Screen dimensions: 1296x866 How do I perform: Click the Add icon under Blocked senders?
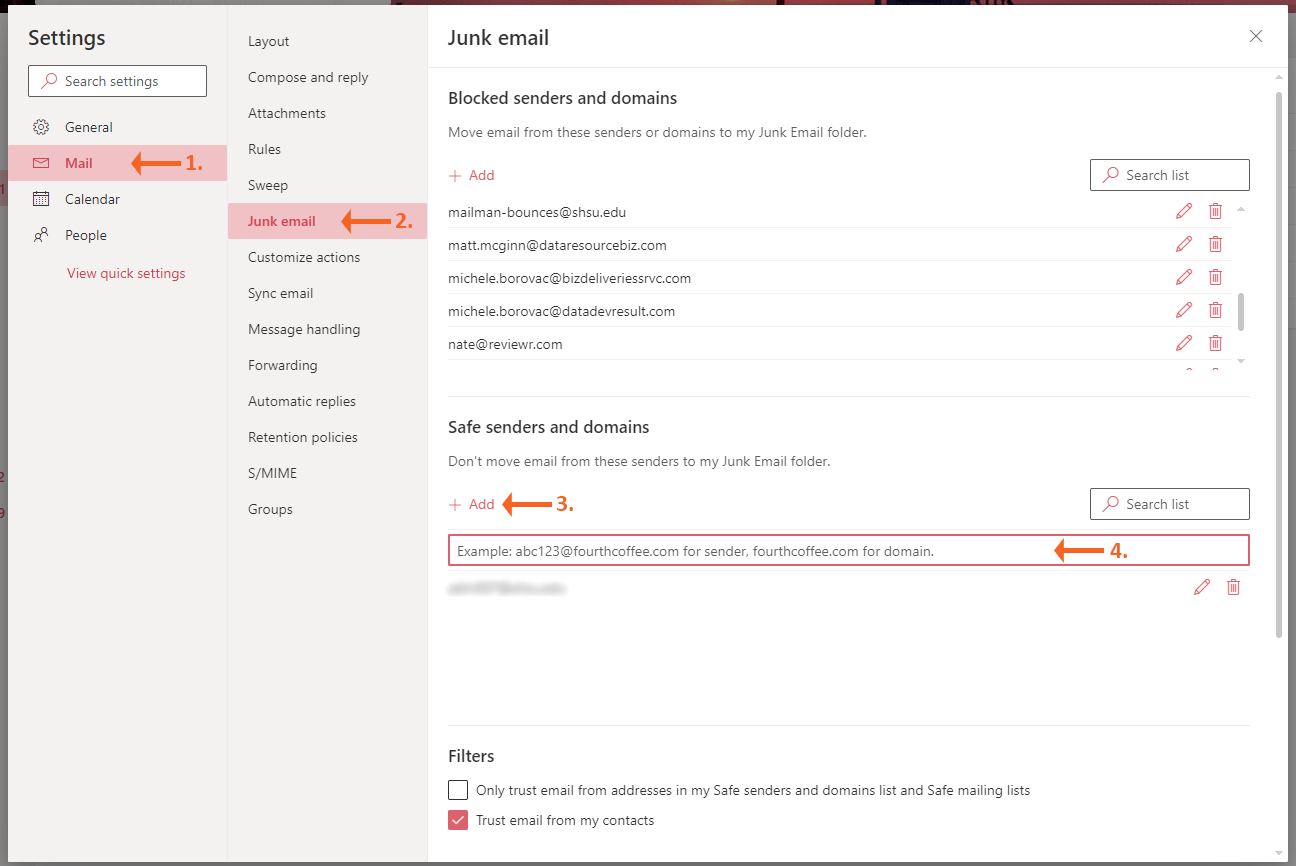(456, 175)
